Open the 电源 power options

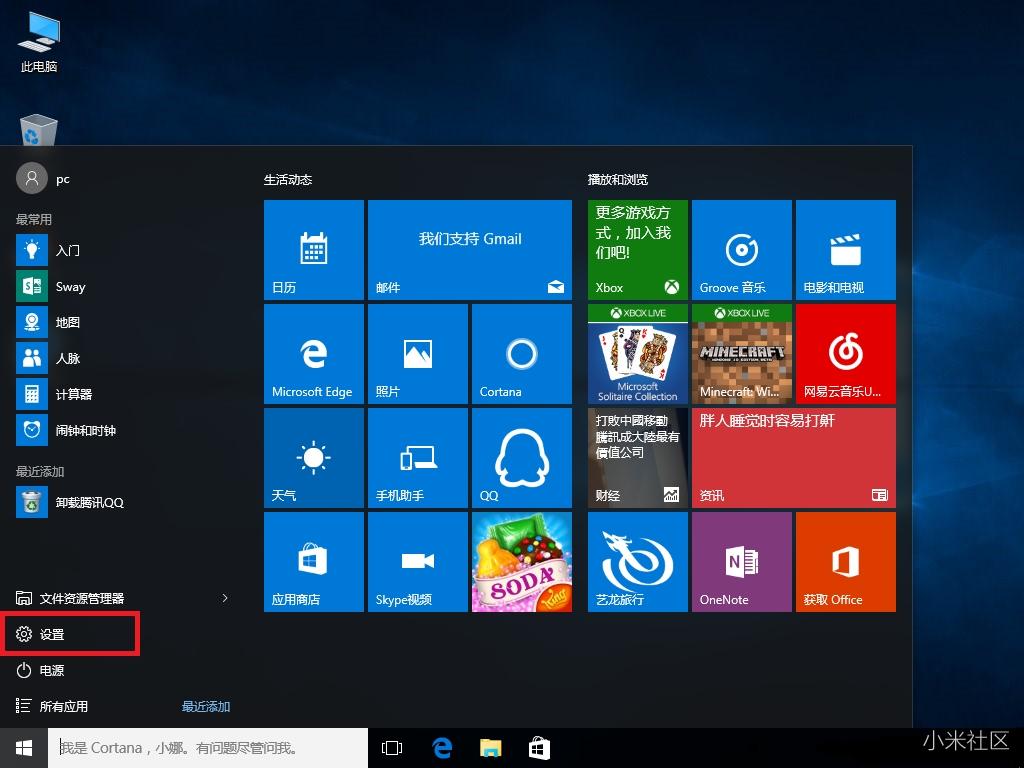(50, 670)
